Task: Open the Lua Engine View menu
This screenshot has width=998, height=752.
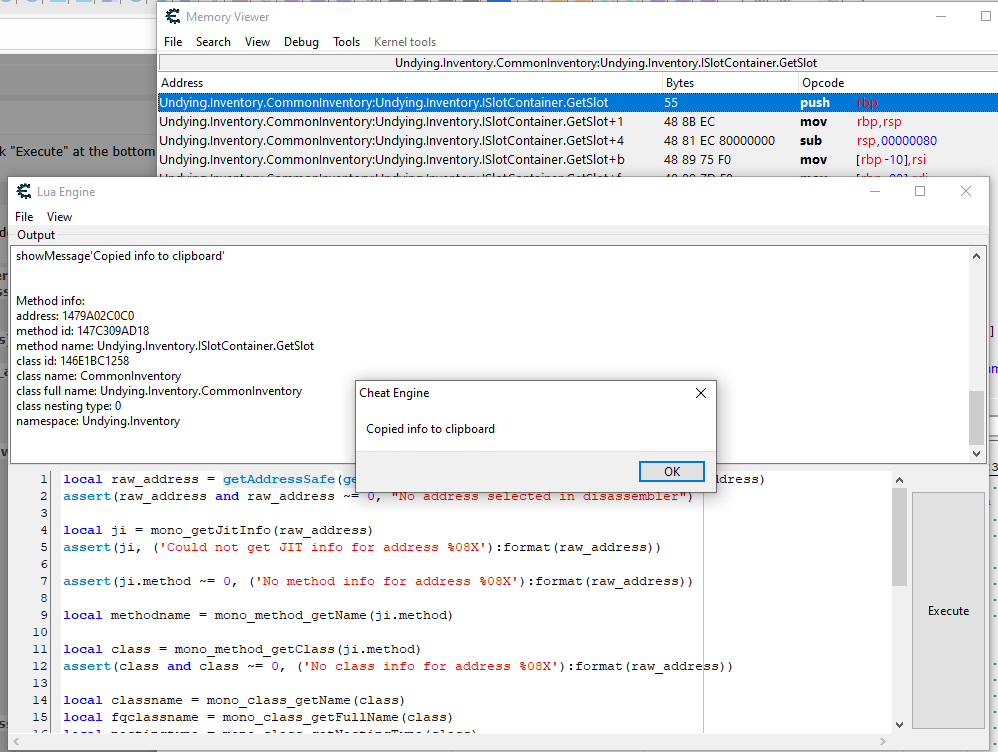Action: pos(60,216)
